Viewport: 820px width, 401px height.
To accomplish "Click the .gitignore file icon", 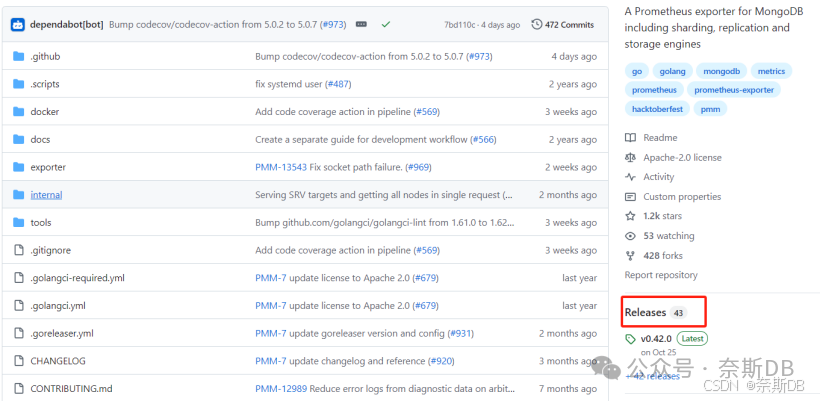I will [19, 250].
